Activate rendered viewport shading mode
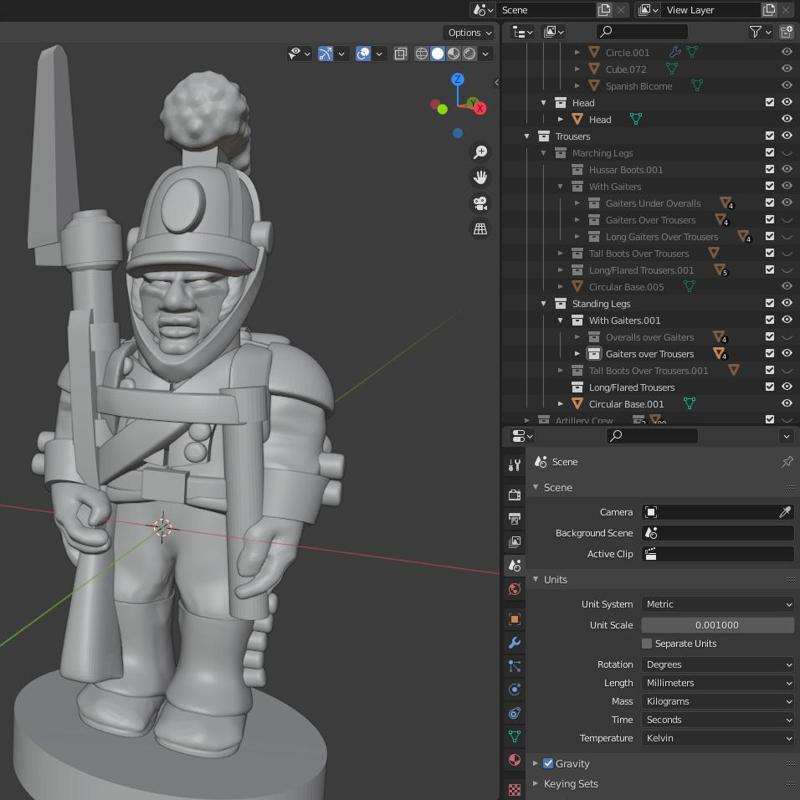The width and height of the screenshot is (800, 800). pyautogui.click(x=468, y=54)
